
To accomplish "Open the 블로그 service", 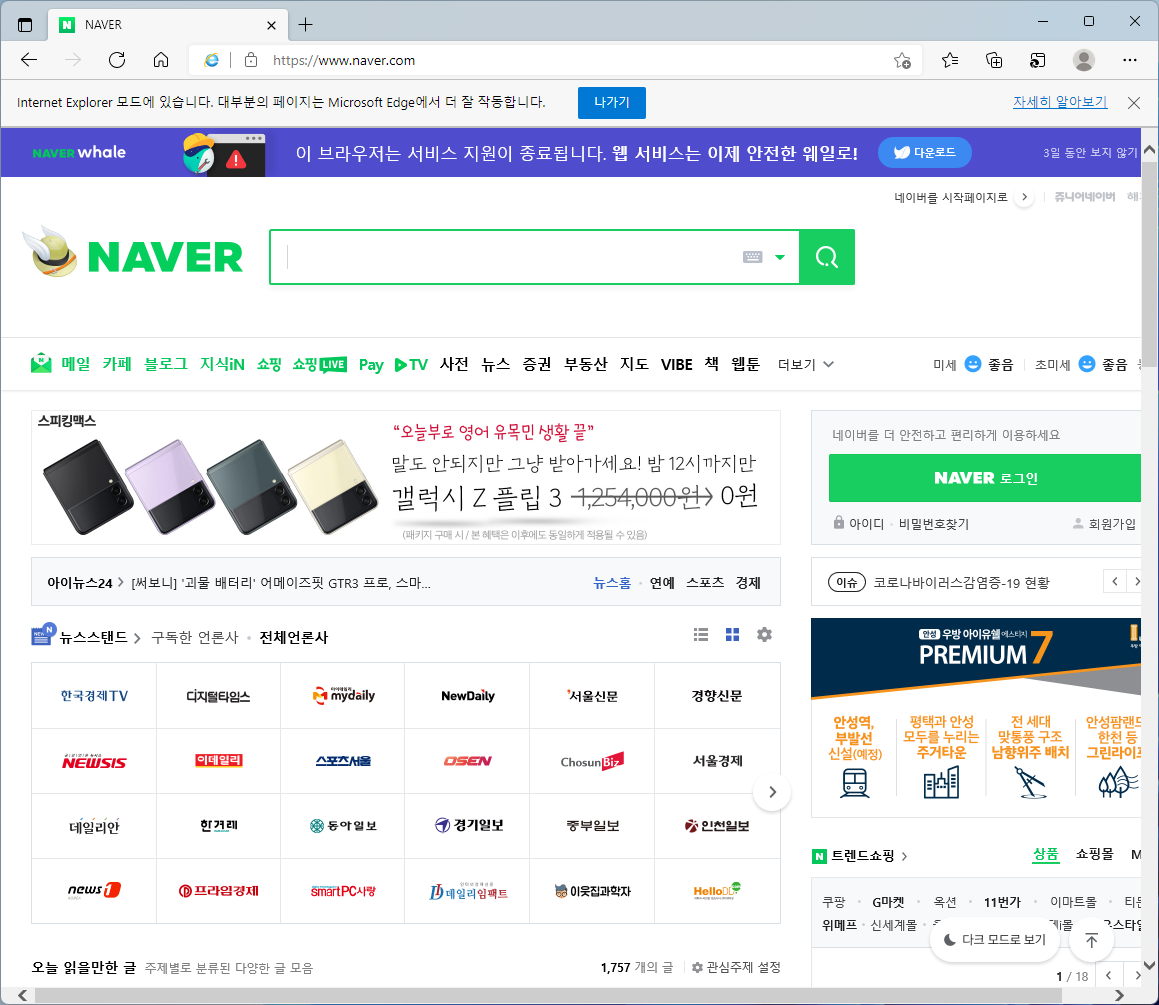I will pos(166,364).
